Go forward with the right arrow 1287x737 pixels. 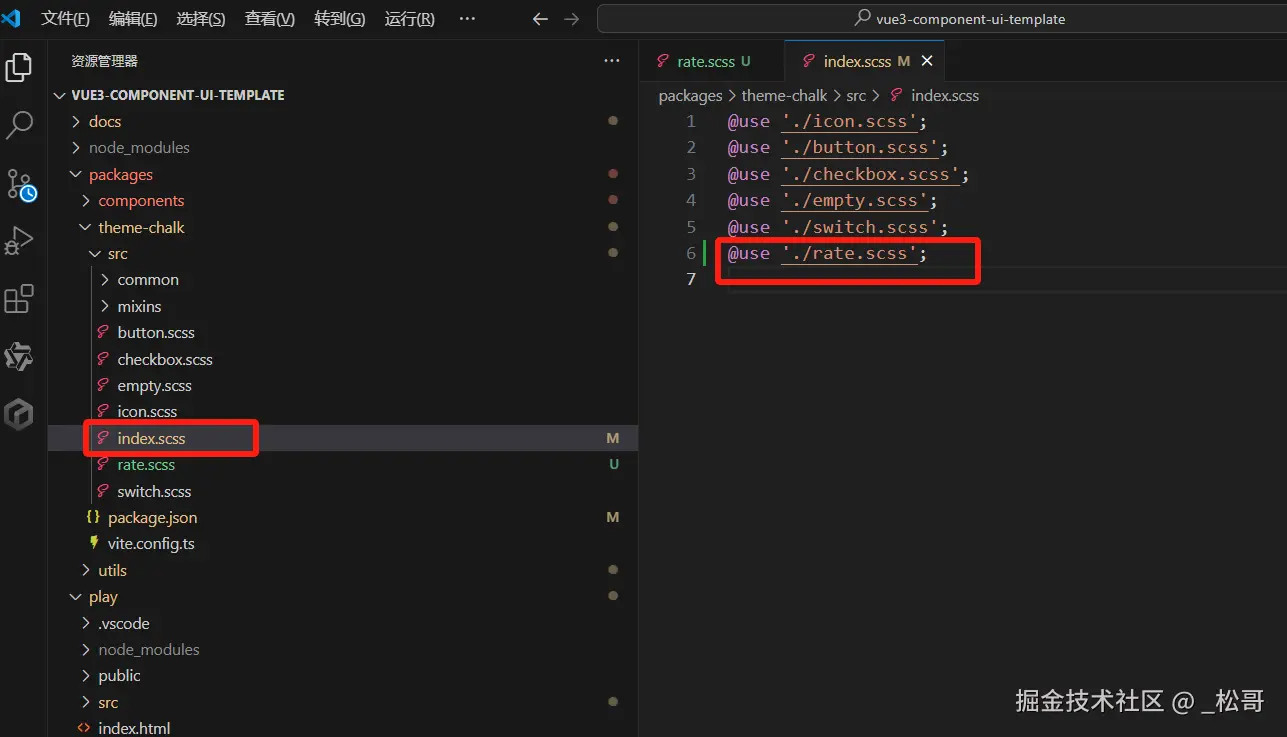pyautogui.click(x=571, y=19)
